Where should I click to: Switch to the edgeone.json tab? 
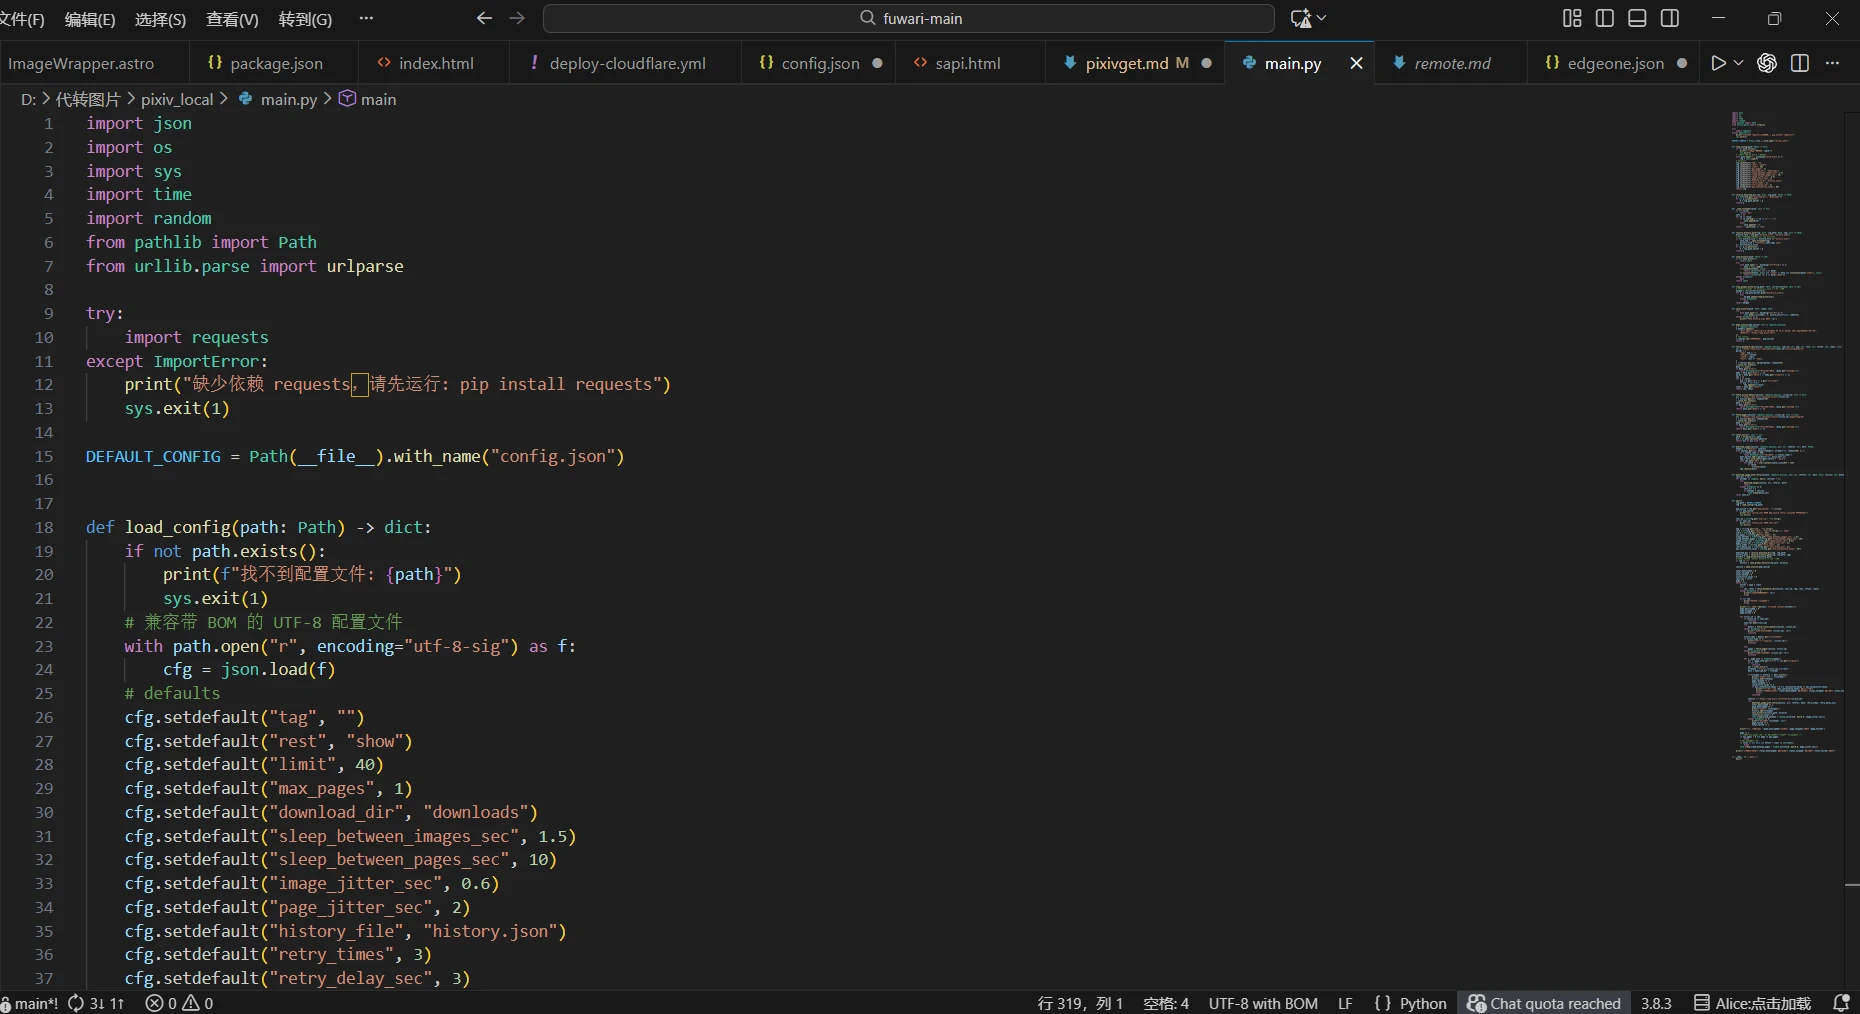coord(1614,63)
